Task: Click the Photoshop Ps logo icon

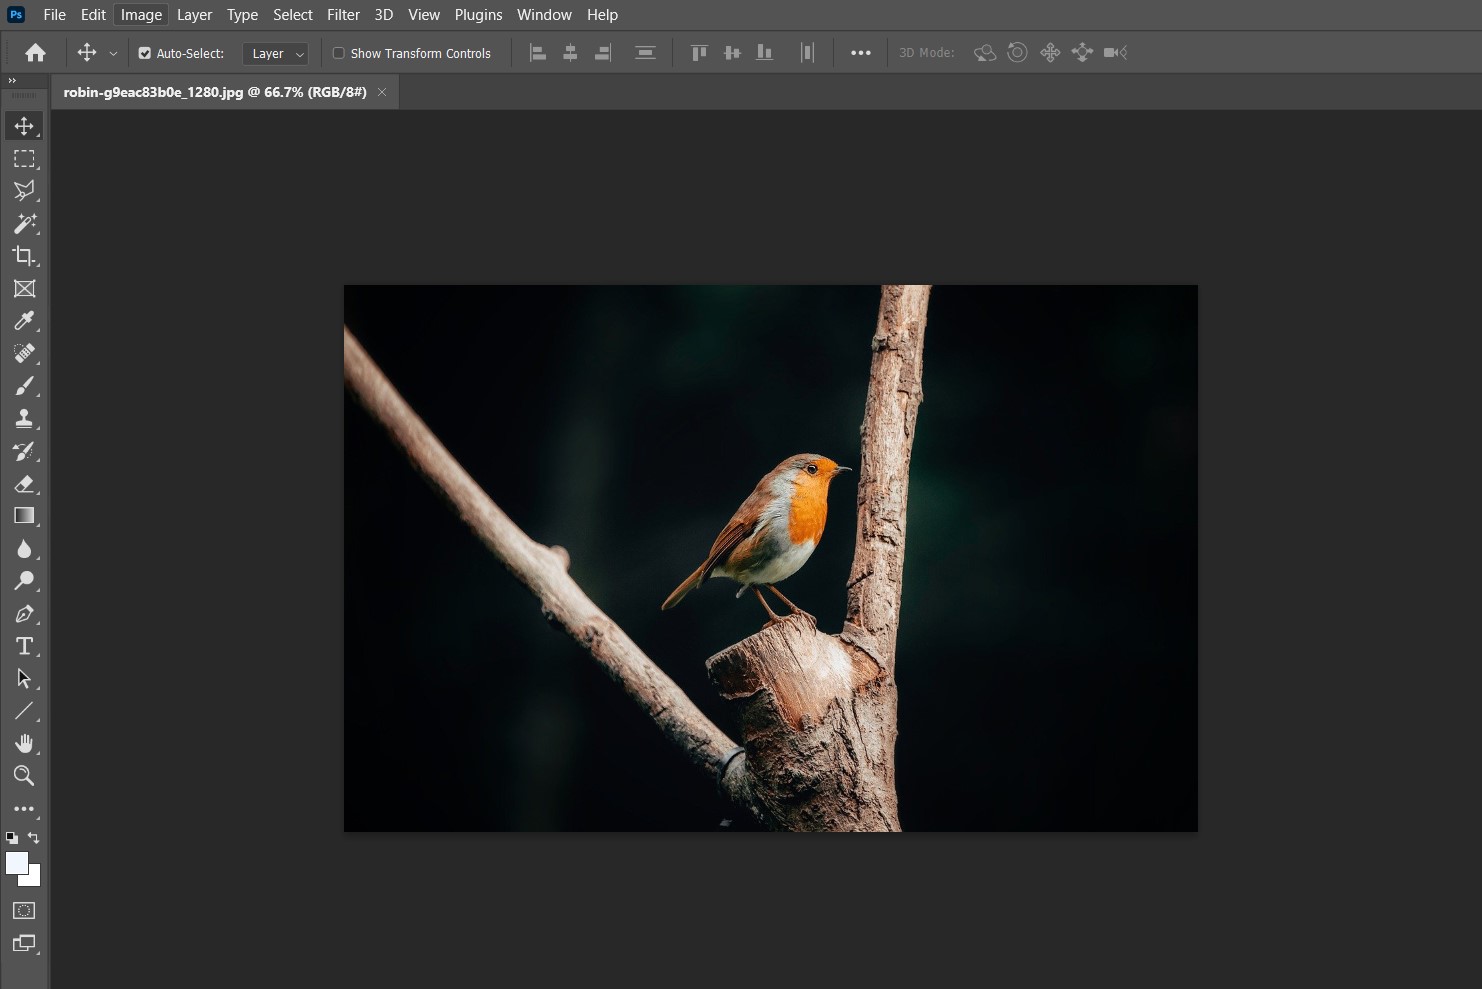Action: [x=16, y=15]
